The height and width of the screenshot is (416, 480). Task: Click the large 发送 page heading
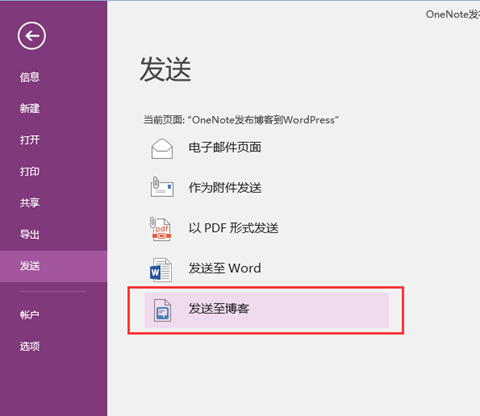point(165,69)
